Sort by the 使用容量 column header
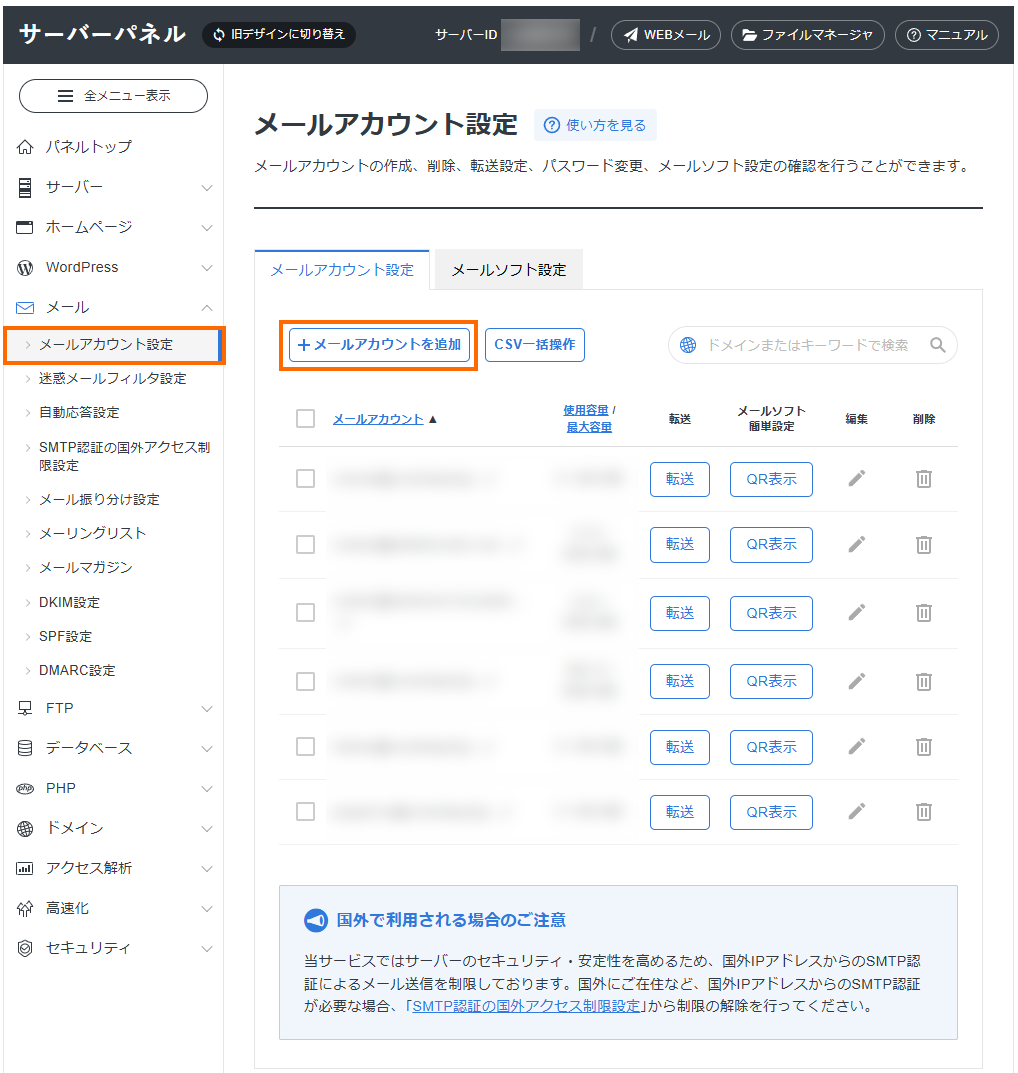This screenshot has height=1073, width=1018. pyautogui.click(x=586, y=410)
